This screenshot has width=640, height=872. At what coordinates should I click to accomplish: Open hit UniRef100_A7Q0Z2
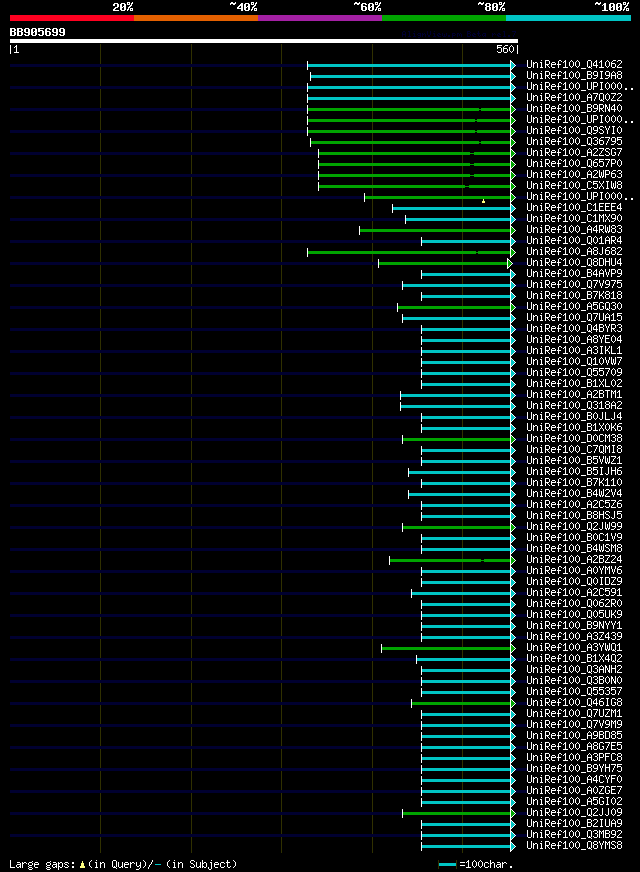574,97
